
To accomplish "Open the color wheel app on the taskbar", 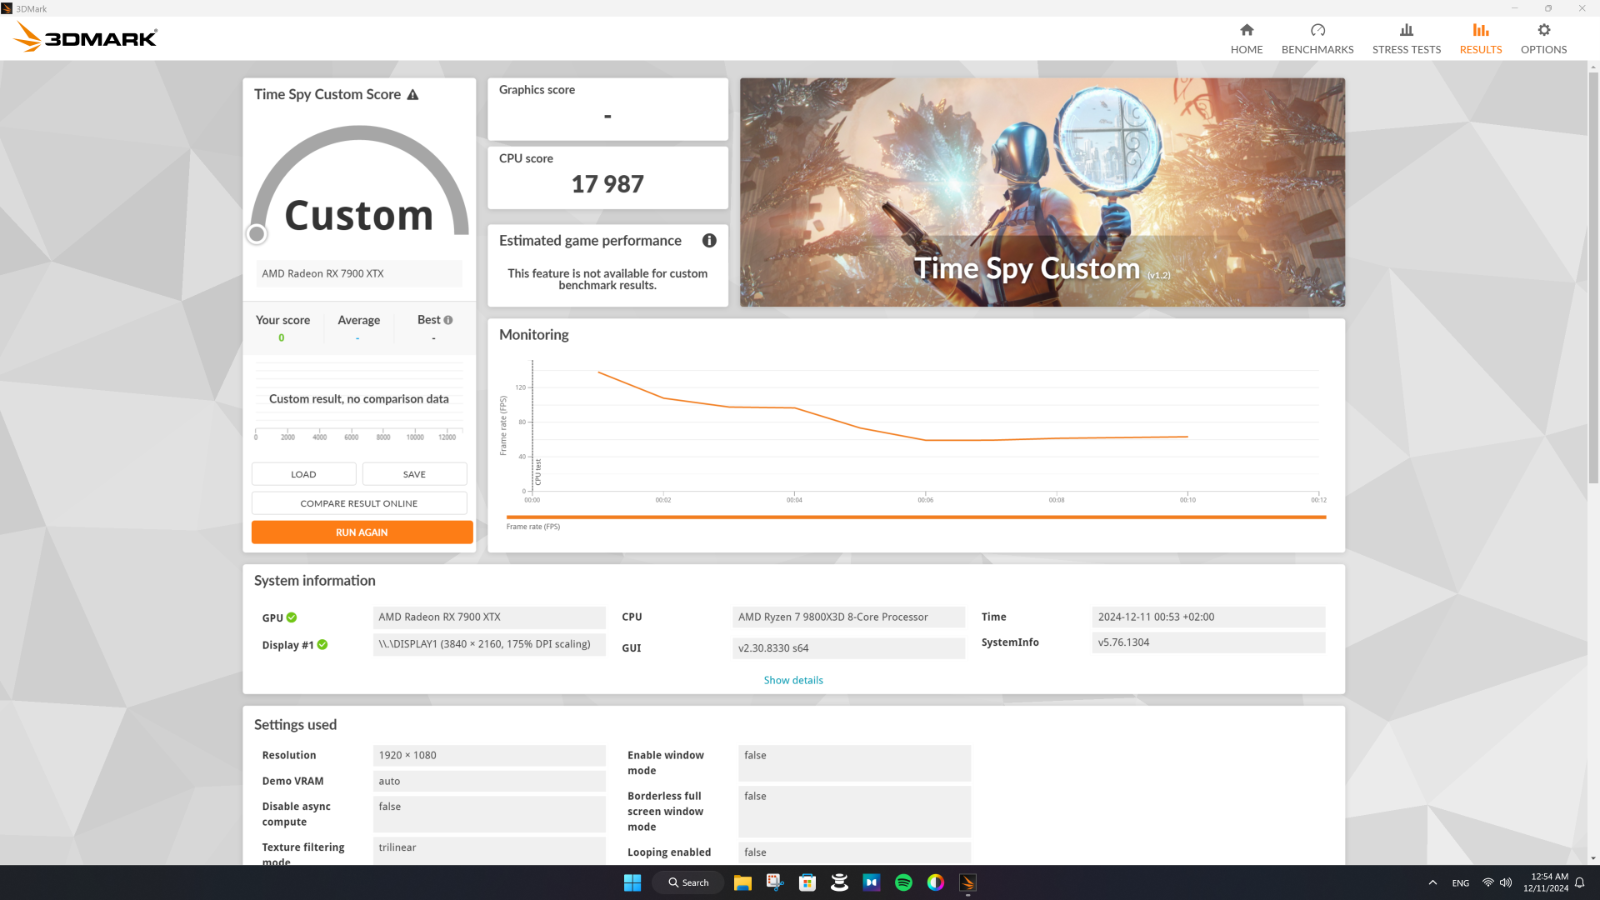I will click(x=935, y=882).
